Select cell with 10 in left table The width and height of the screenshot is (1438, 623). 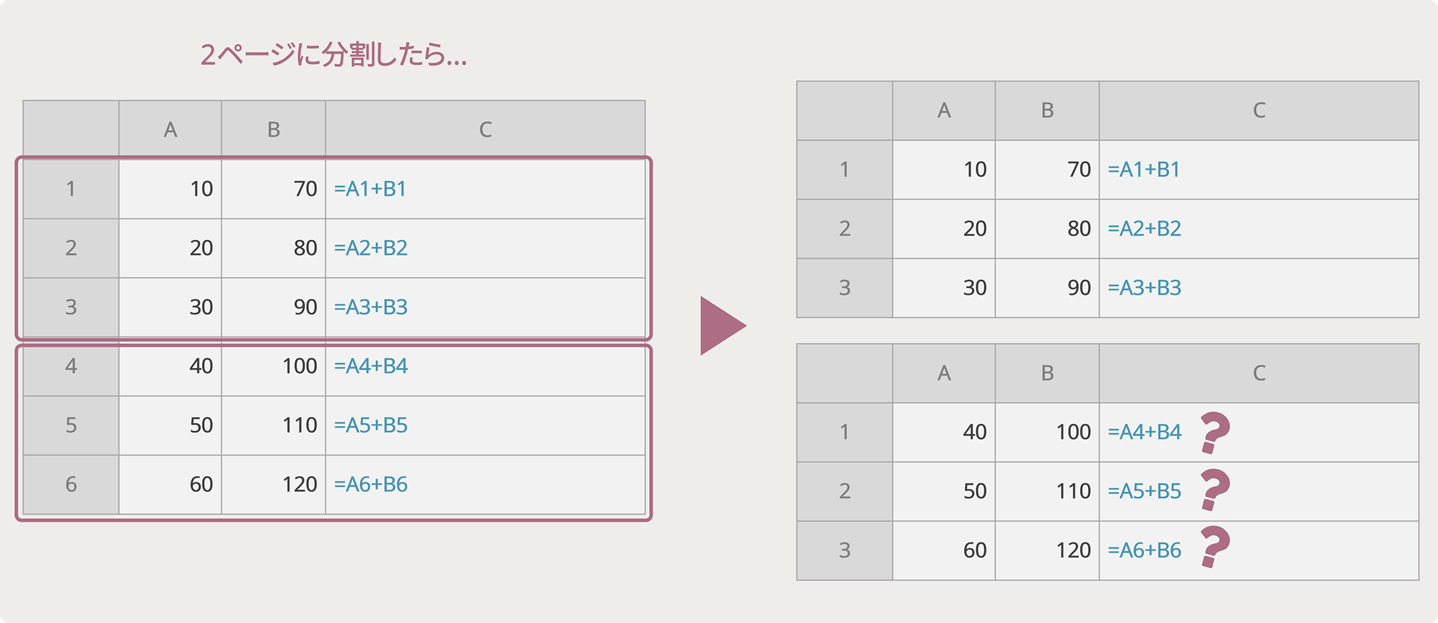[170, 188]
